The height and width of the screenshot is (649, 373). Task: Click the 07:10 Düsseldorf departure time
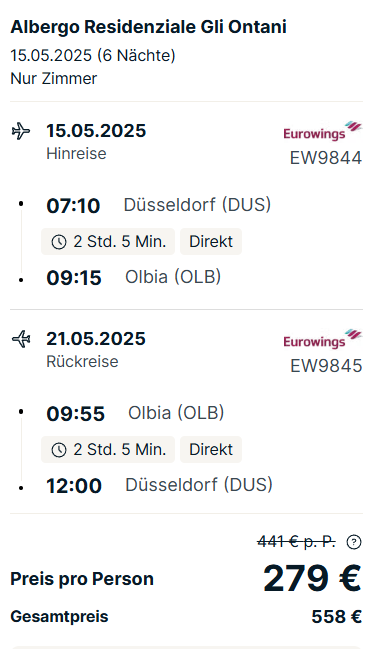coord(73,206)
